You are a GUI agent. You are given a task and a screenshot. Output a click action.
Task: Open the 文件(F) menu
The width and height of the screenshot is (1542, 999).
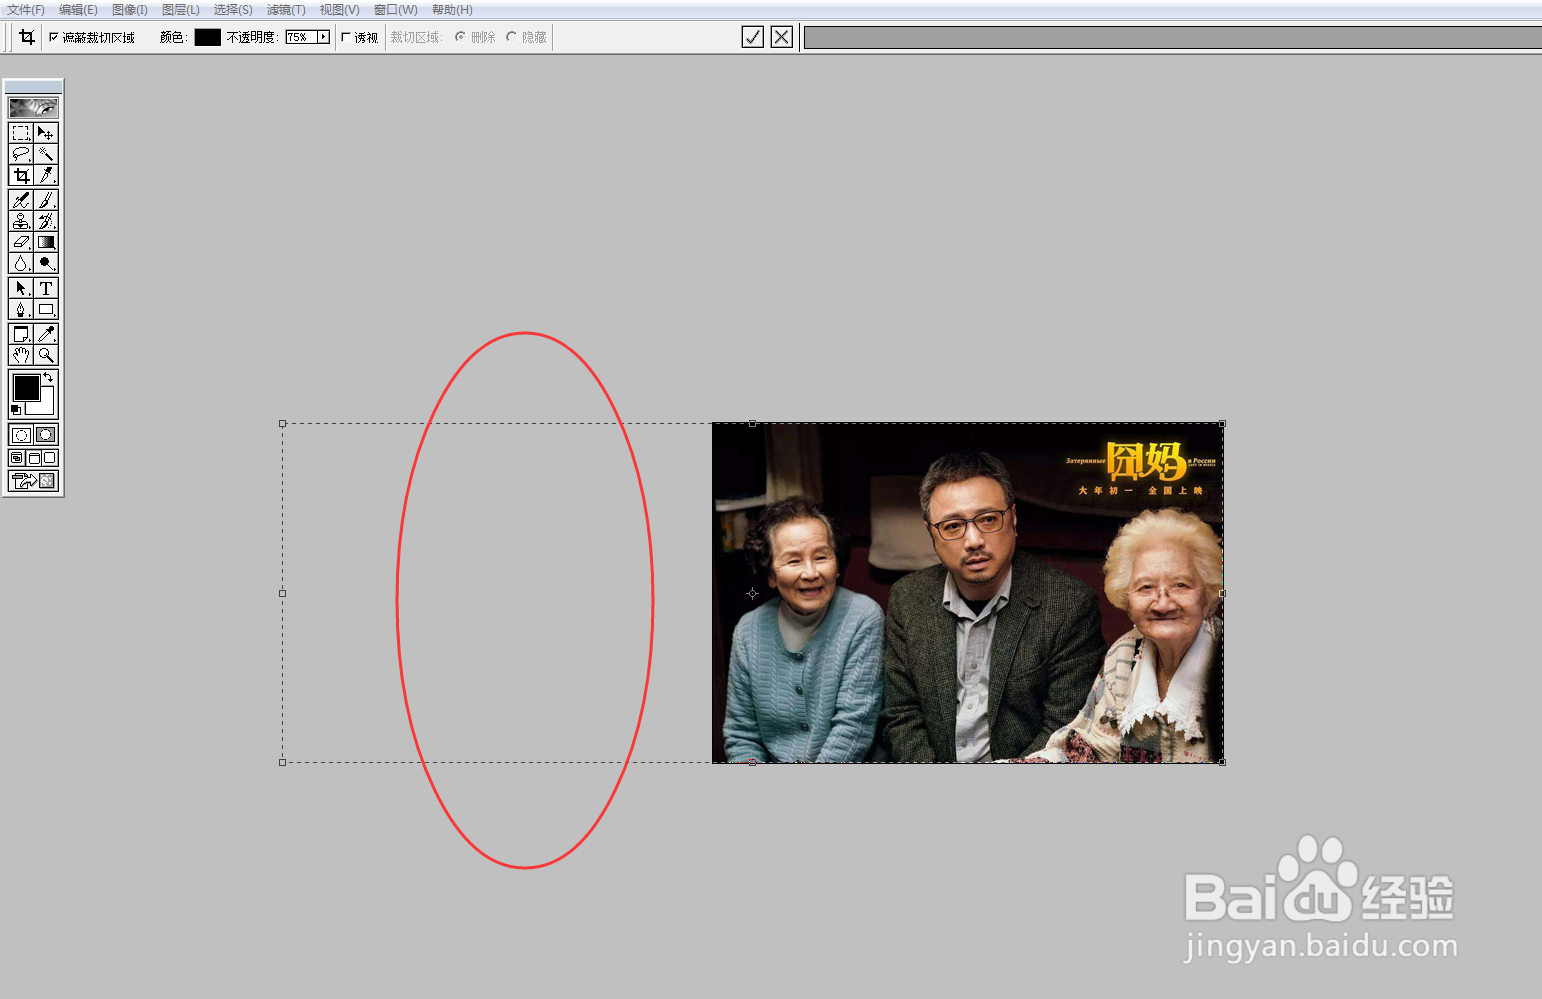[26, 10]
